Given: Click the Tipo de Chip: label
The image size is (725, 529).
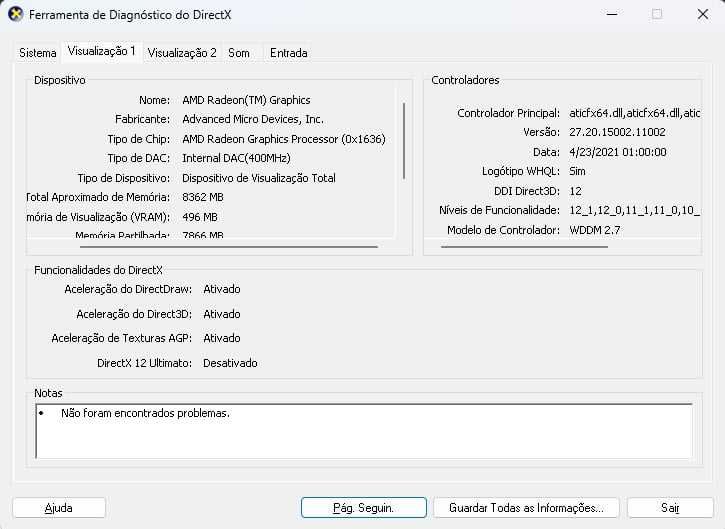Looking at the screenshot, I should pos(139,139).
